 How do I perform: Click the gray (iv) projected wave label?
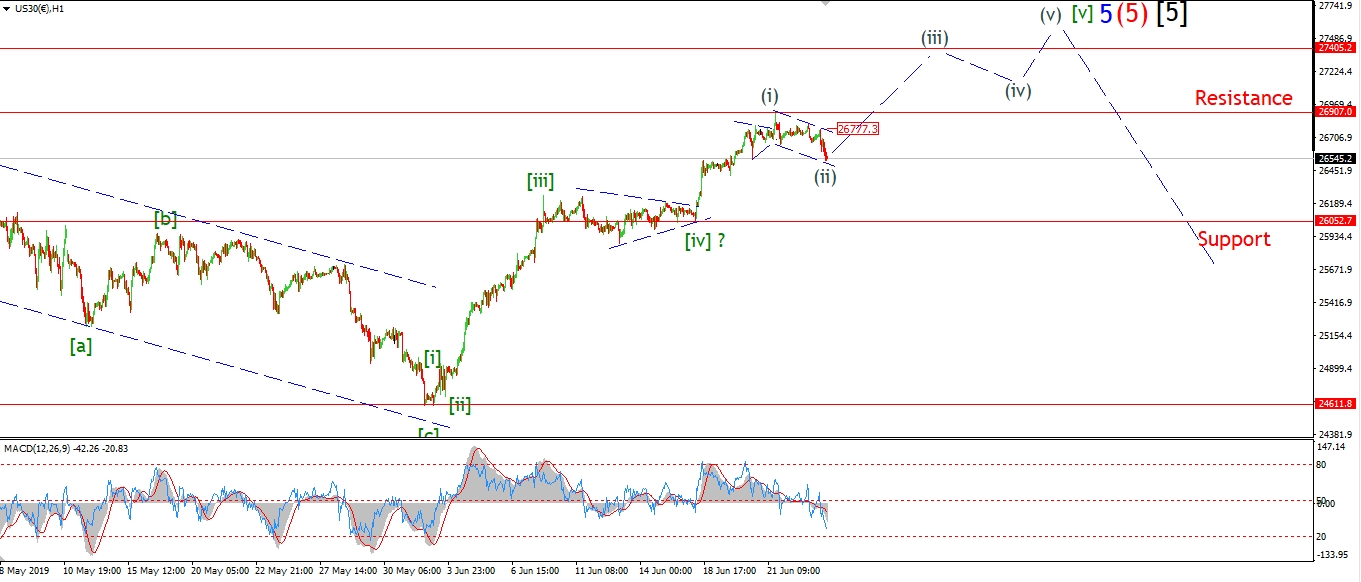click(1018, 90)
